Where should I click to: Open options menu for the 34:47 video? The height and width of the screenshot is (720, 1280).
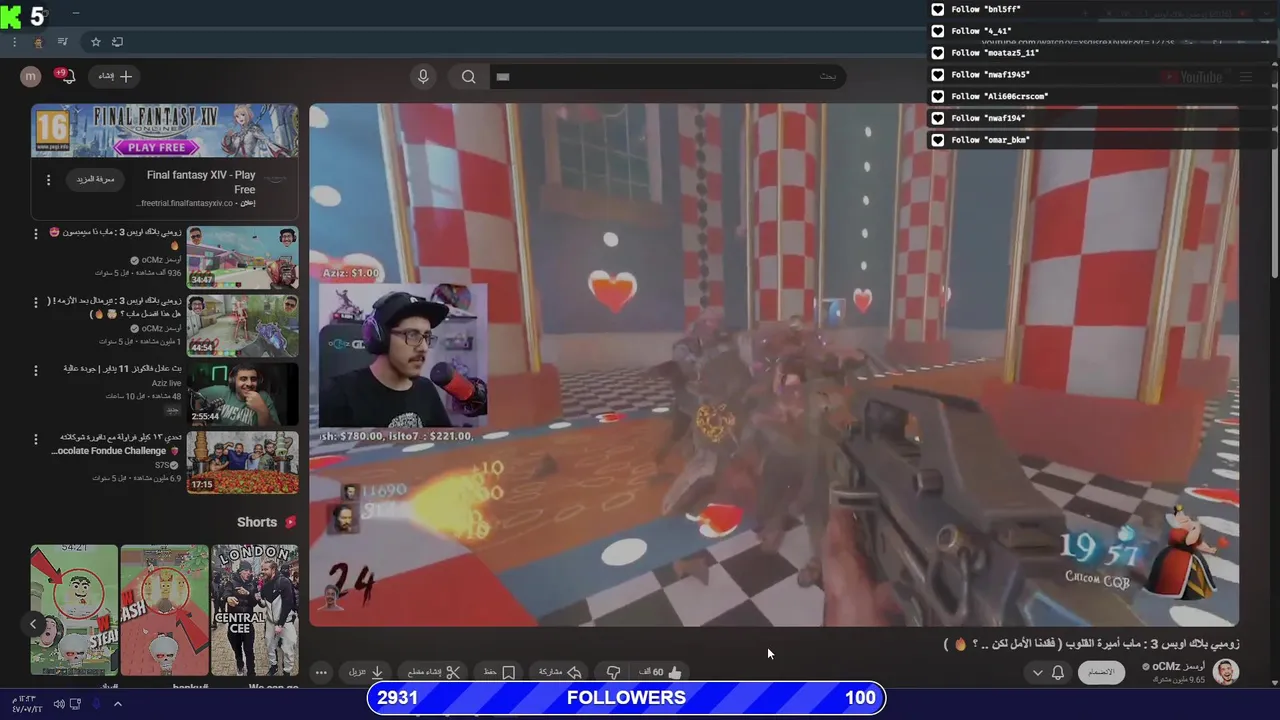[x=37, y=233]
